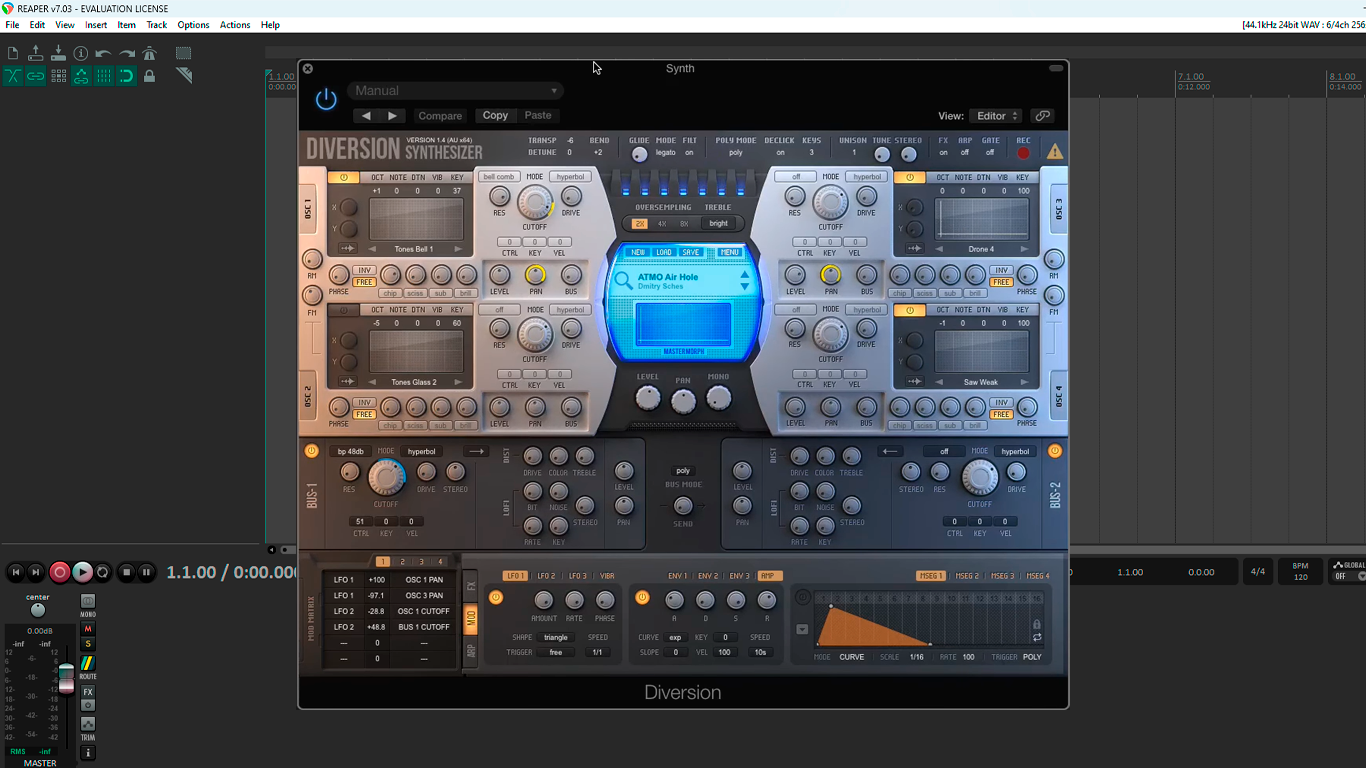Go to project start in transport

15,572
